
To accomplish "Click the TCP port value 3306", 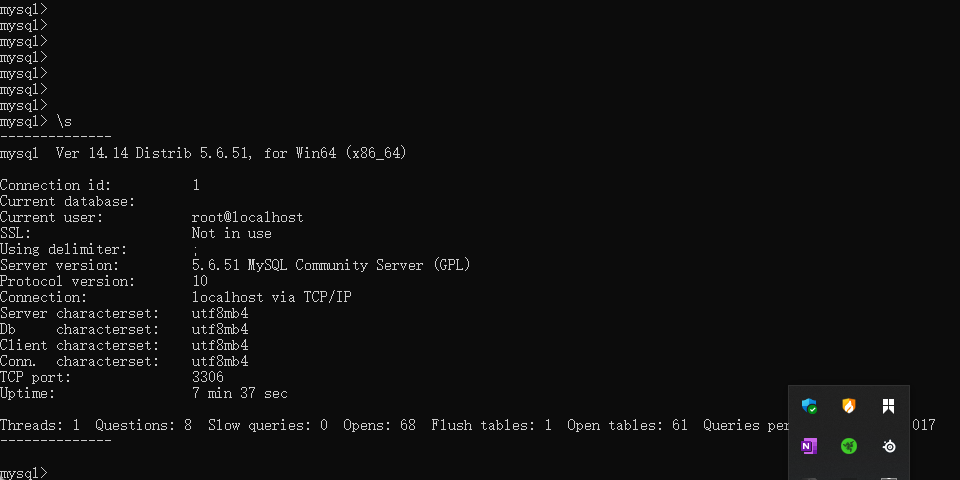I will (x=207, y=377).
